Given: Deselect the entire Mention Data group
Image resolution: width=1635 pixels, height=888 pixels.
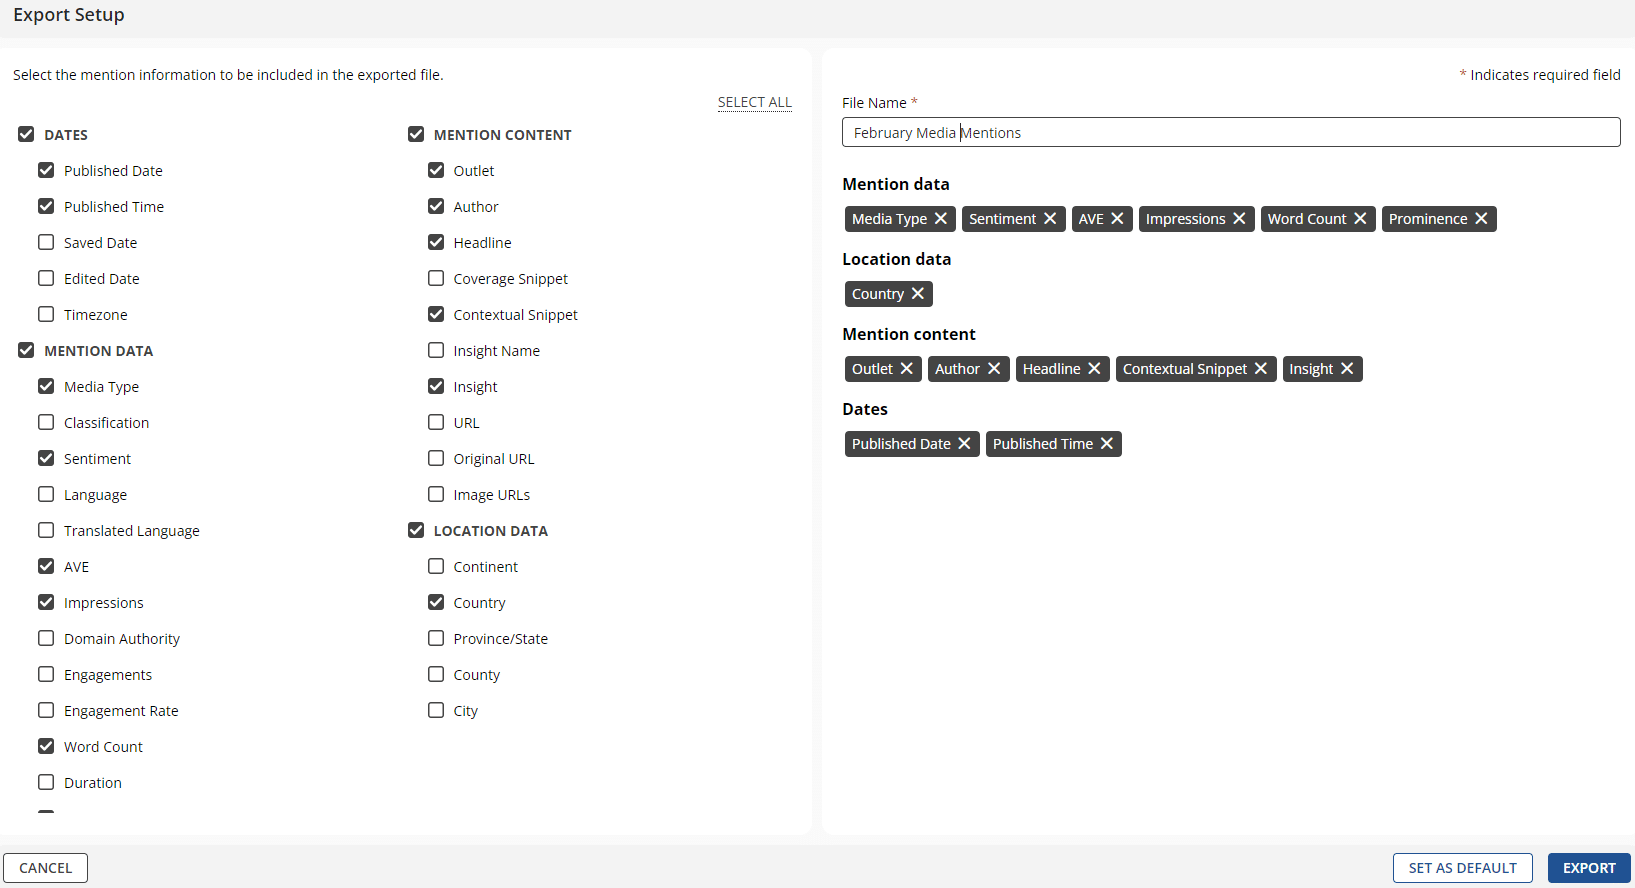Looking at the screenshot, I should 26,351.
